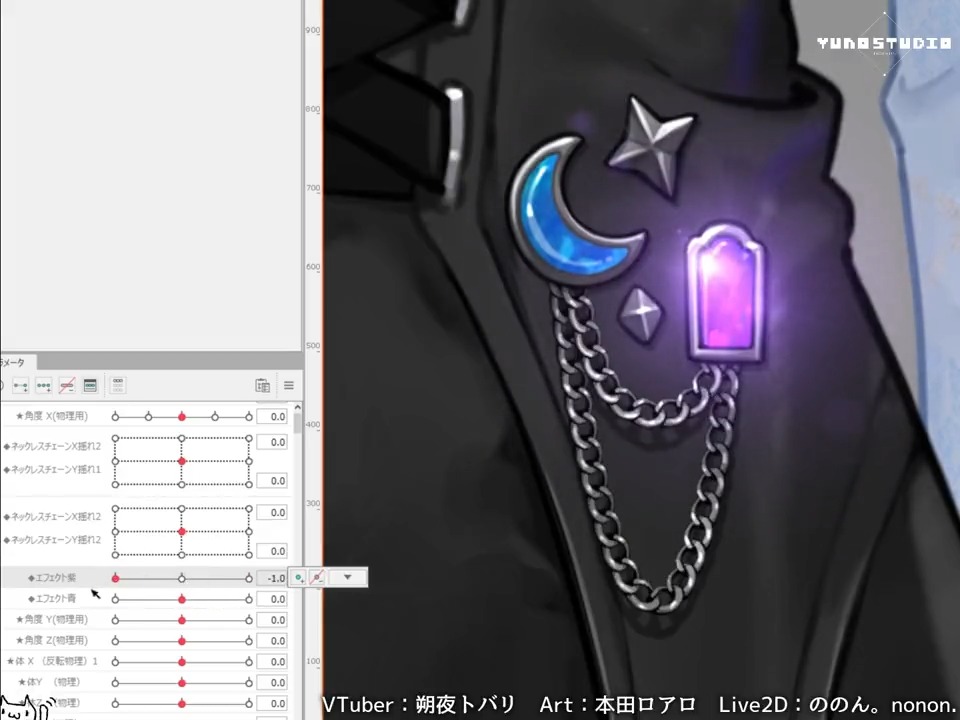Select the ネックレスチェーンY揺れ1 label
The width and height of the screenshot is (960, 720).
(52, 470)
